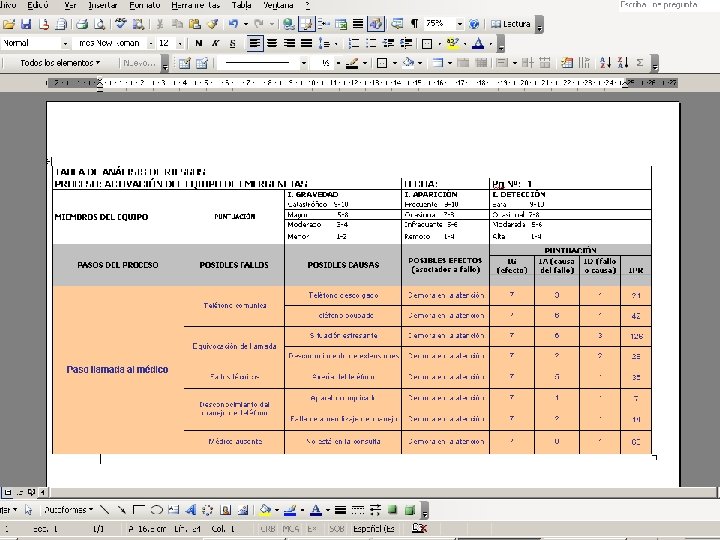Open a file with the Open folder icon
This screenshot has height=540, width=720.
click(x=9, y=24)
